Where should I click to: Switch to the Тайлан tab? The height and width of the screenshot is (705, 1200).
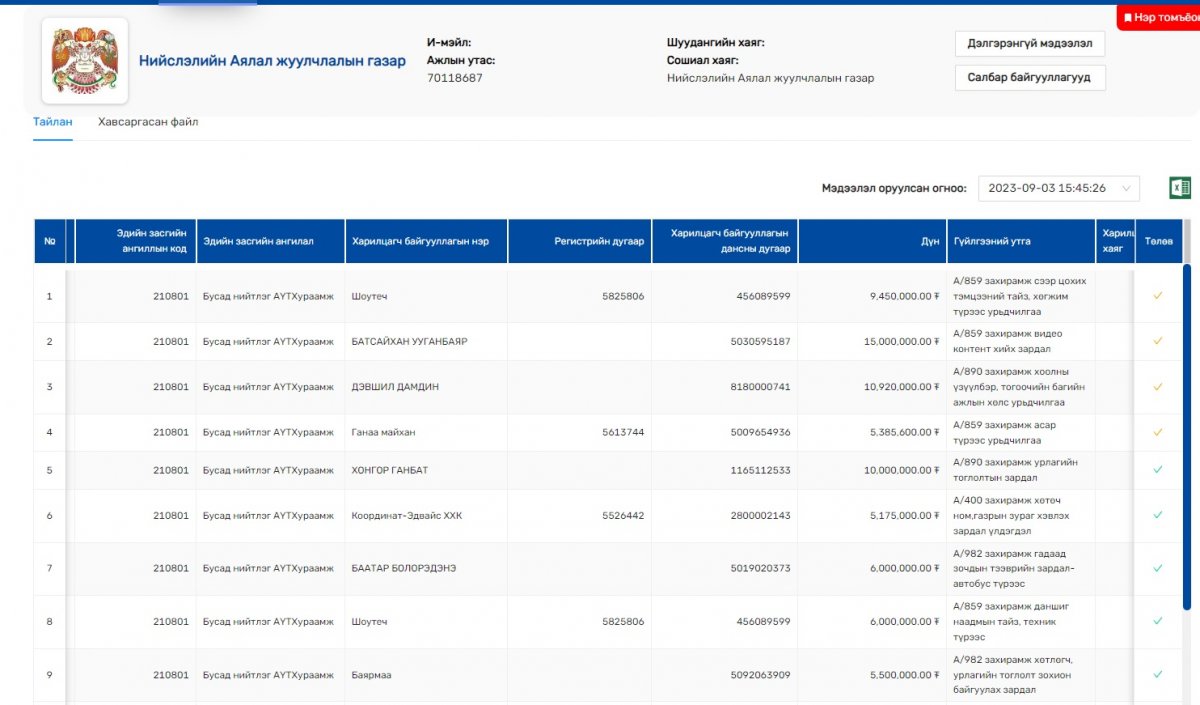(x=52, y=122)
